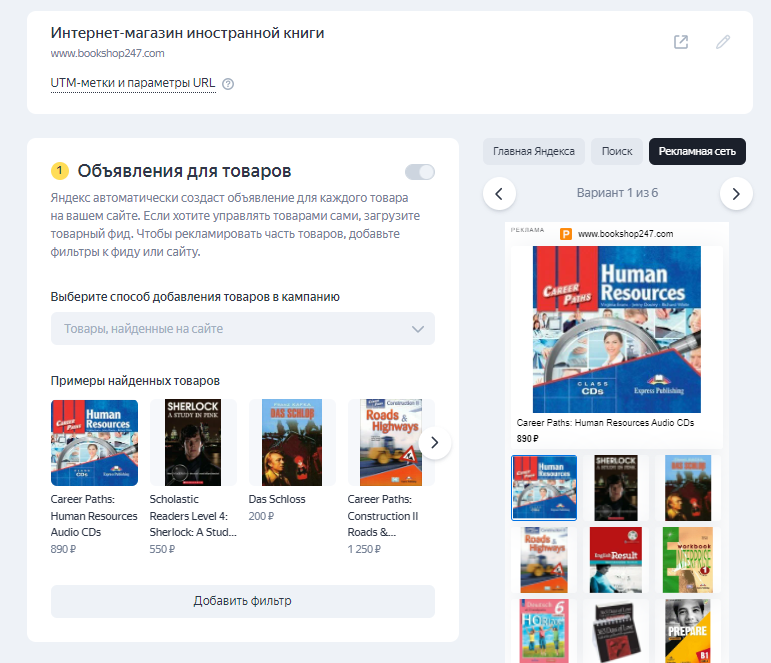
Task: Switch to Главная Яндекса tab
Action: click(x=534, y=151)
